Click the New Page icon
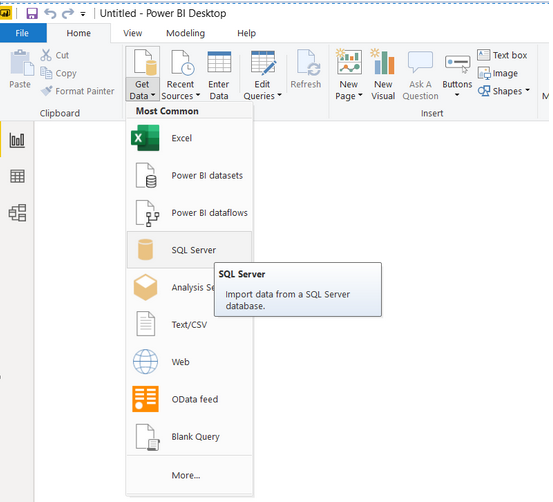Screen dimensions: 553x502 [349, 62]
